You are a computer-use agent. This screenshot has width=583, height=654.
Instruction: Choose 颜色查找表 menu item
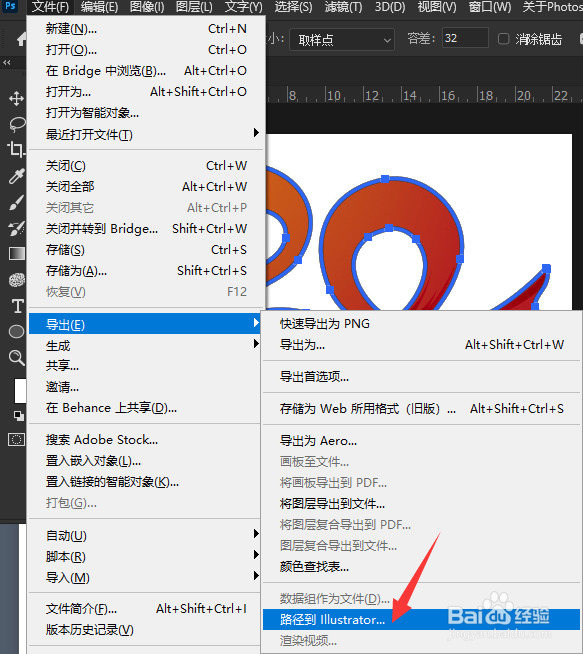421,566
